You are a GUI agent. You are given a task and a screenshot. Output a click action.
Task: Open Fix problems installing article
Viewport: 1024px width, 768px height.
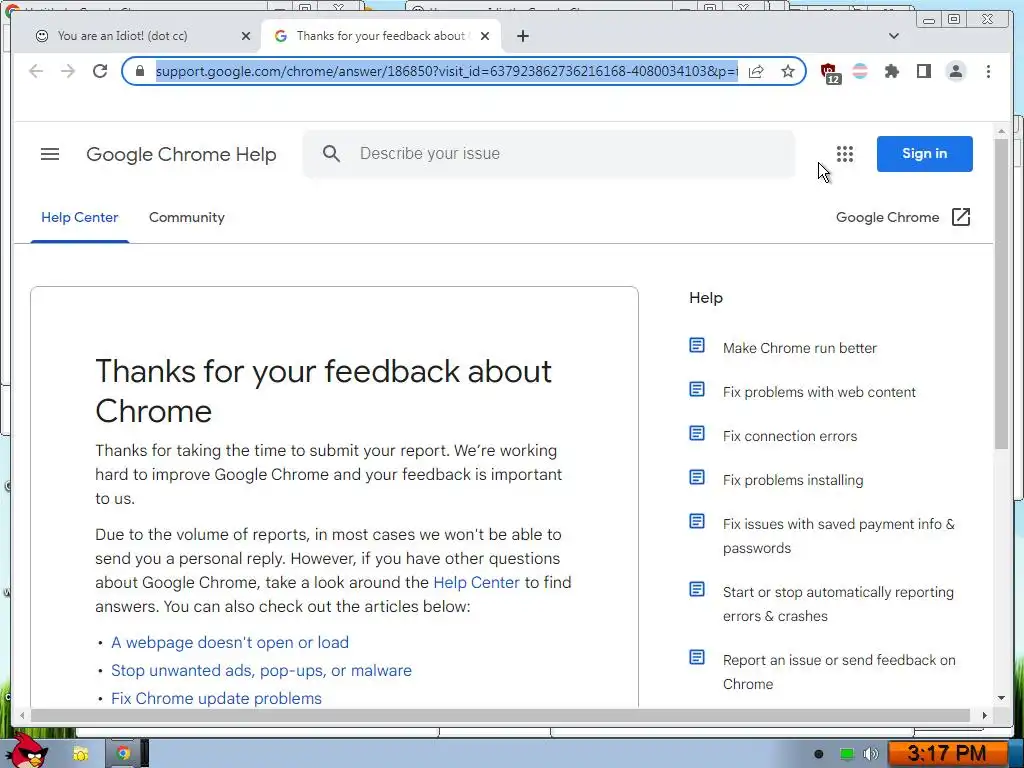click(793, 480)
